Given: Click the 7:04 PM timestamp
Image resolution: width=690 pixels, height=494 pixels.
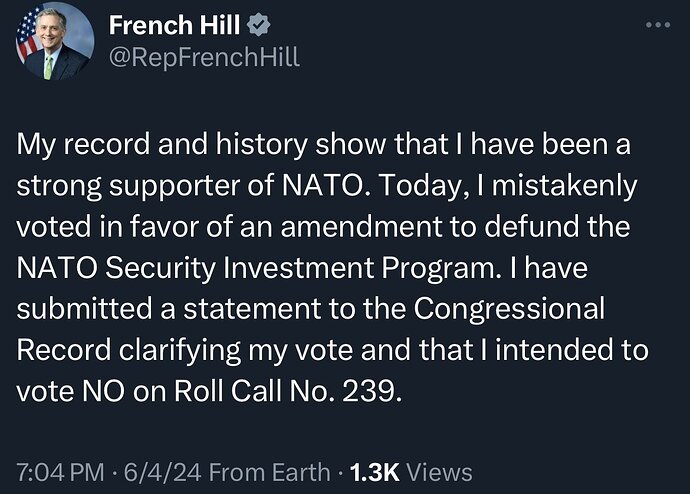Looking at the screenshot, I should point(58,472).
